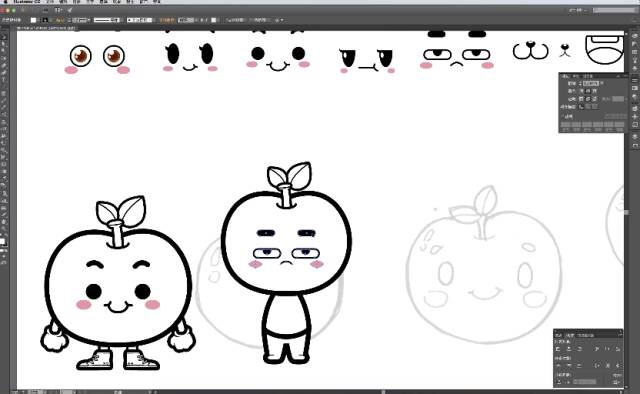Image resolution: width=640 pixels, height=394 pixels.
Task: Select the bevel join icon in Stroke panel
Action: (595, 99)
